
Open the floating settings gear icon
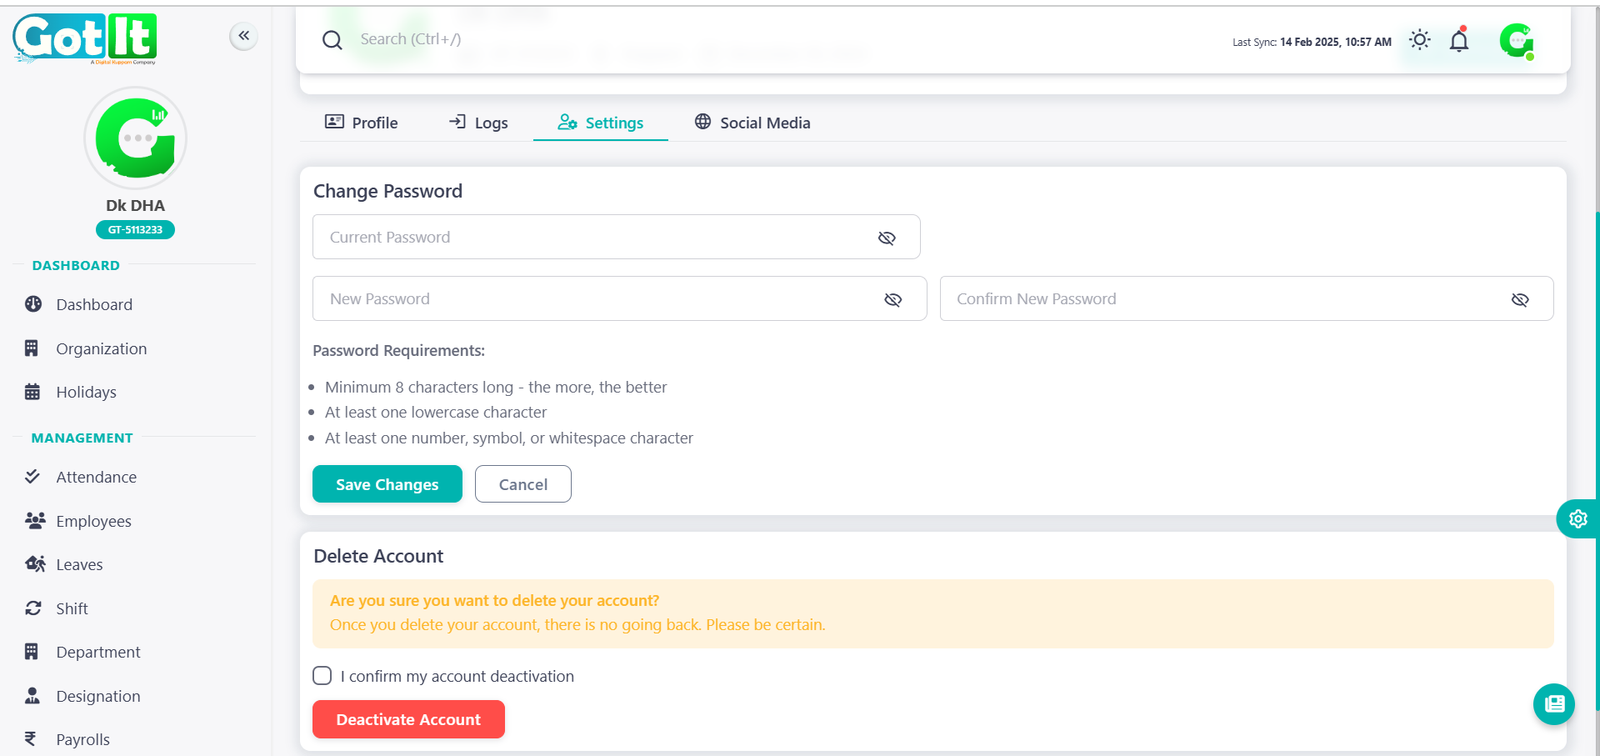click(1578, 518)
